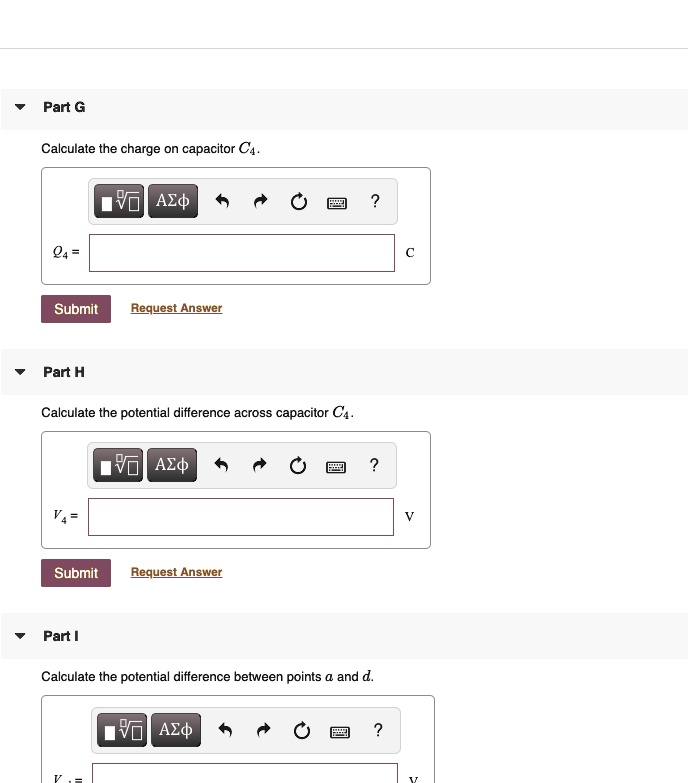
Task: Open help for Part G answer box
Action: (375, 201)
